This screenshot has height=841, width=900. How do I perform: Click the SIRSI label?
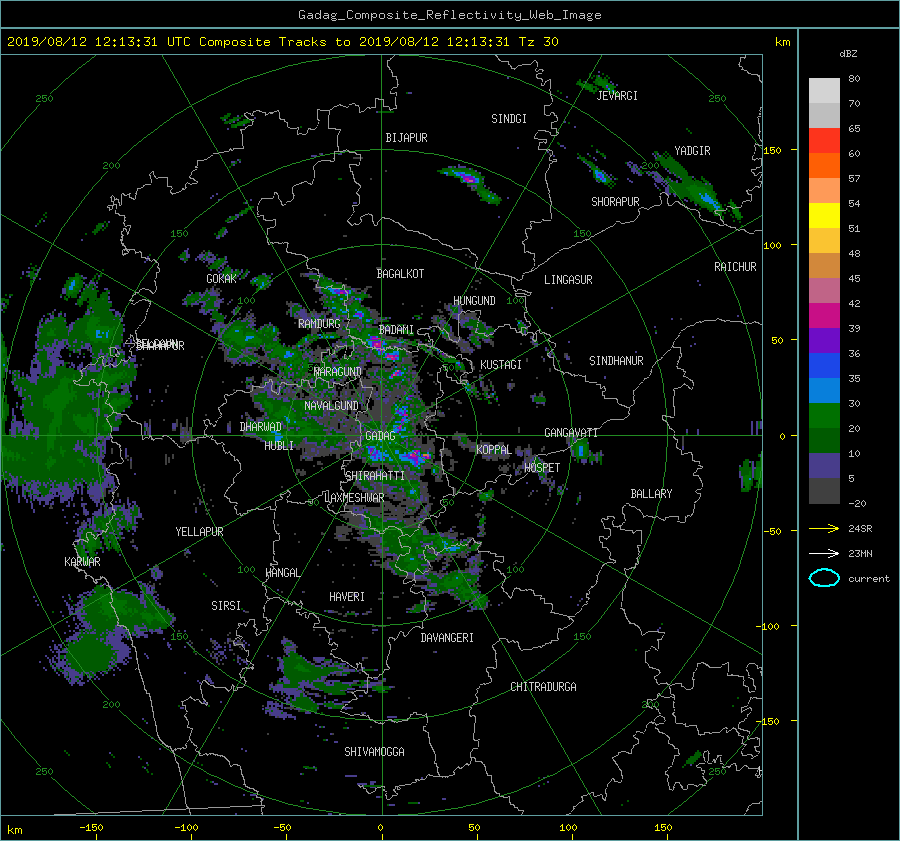pos(226,606)
